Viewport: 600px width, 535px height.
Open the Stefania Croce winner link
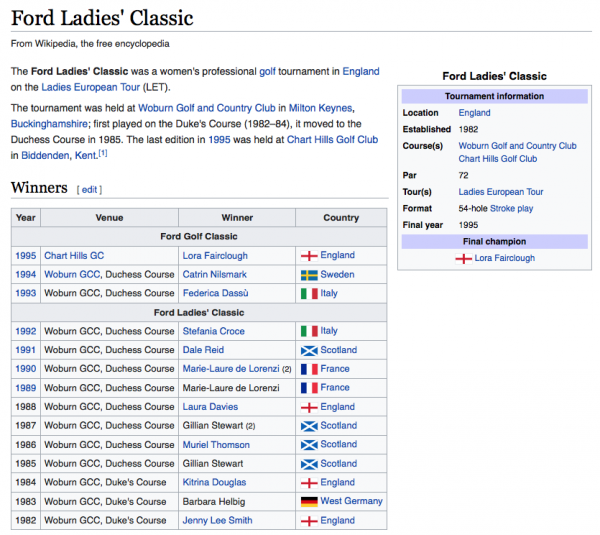click(214, 331)
